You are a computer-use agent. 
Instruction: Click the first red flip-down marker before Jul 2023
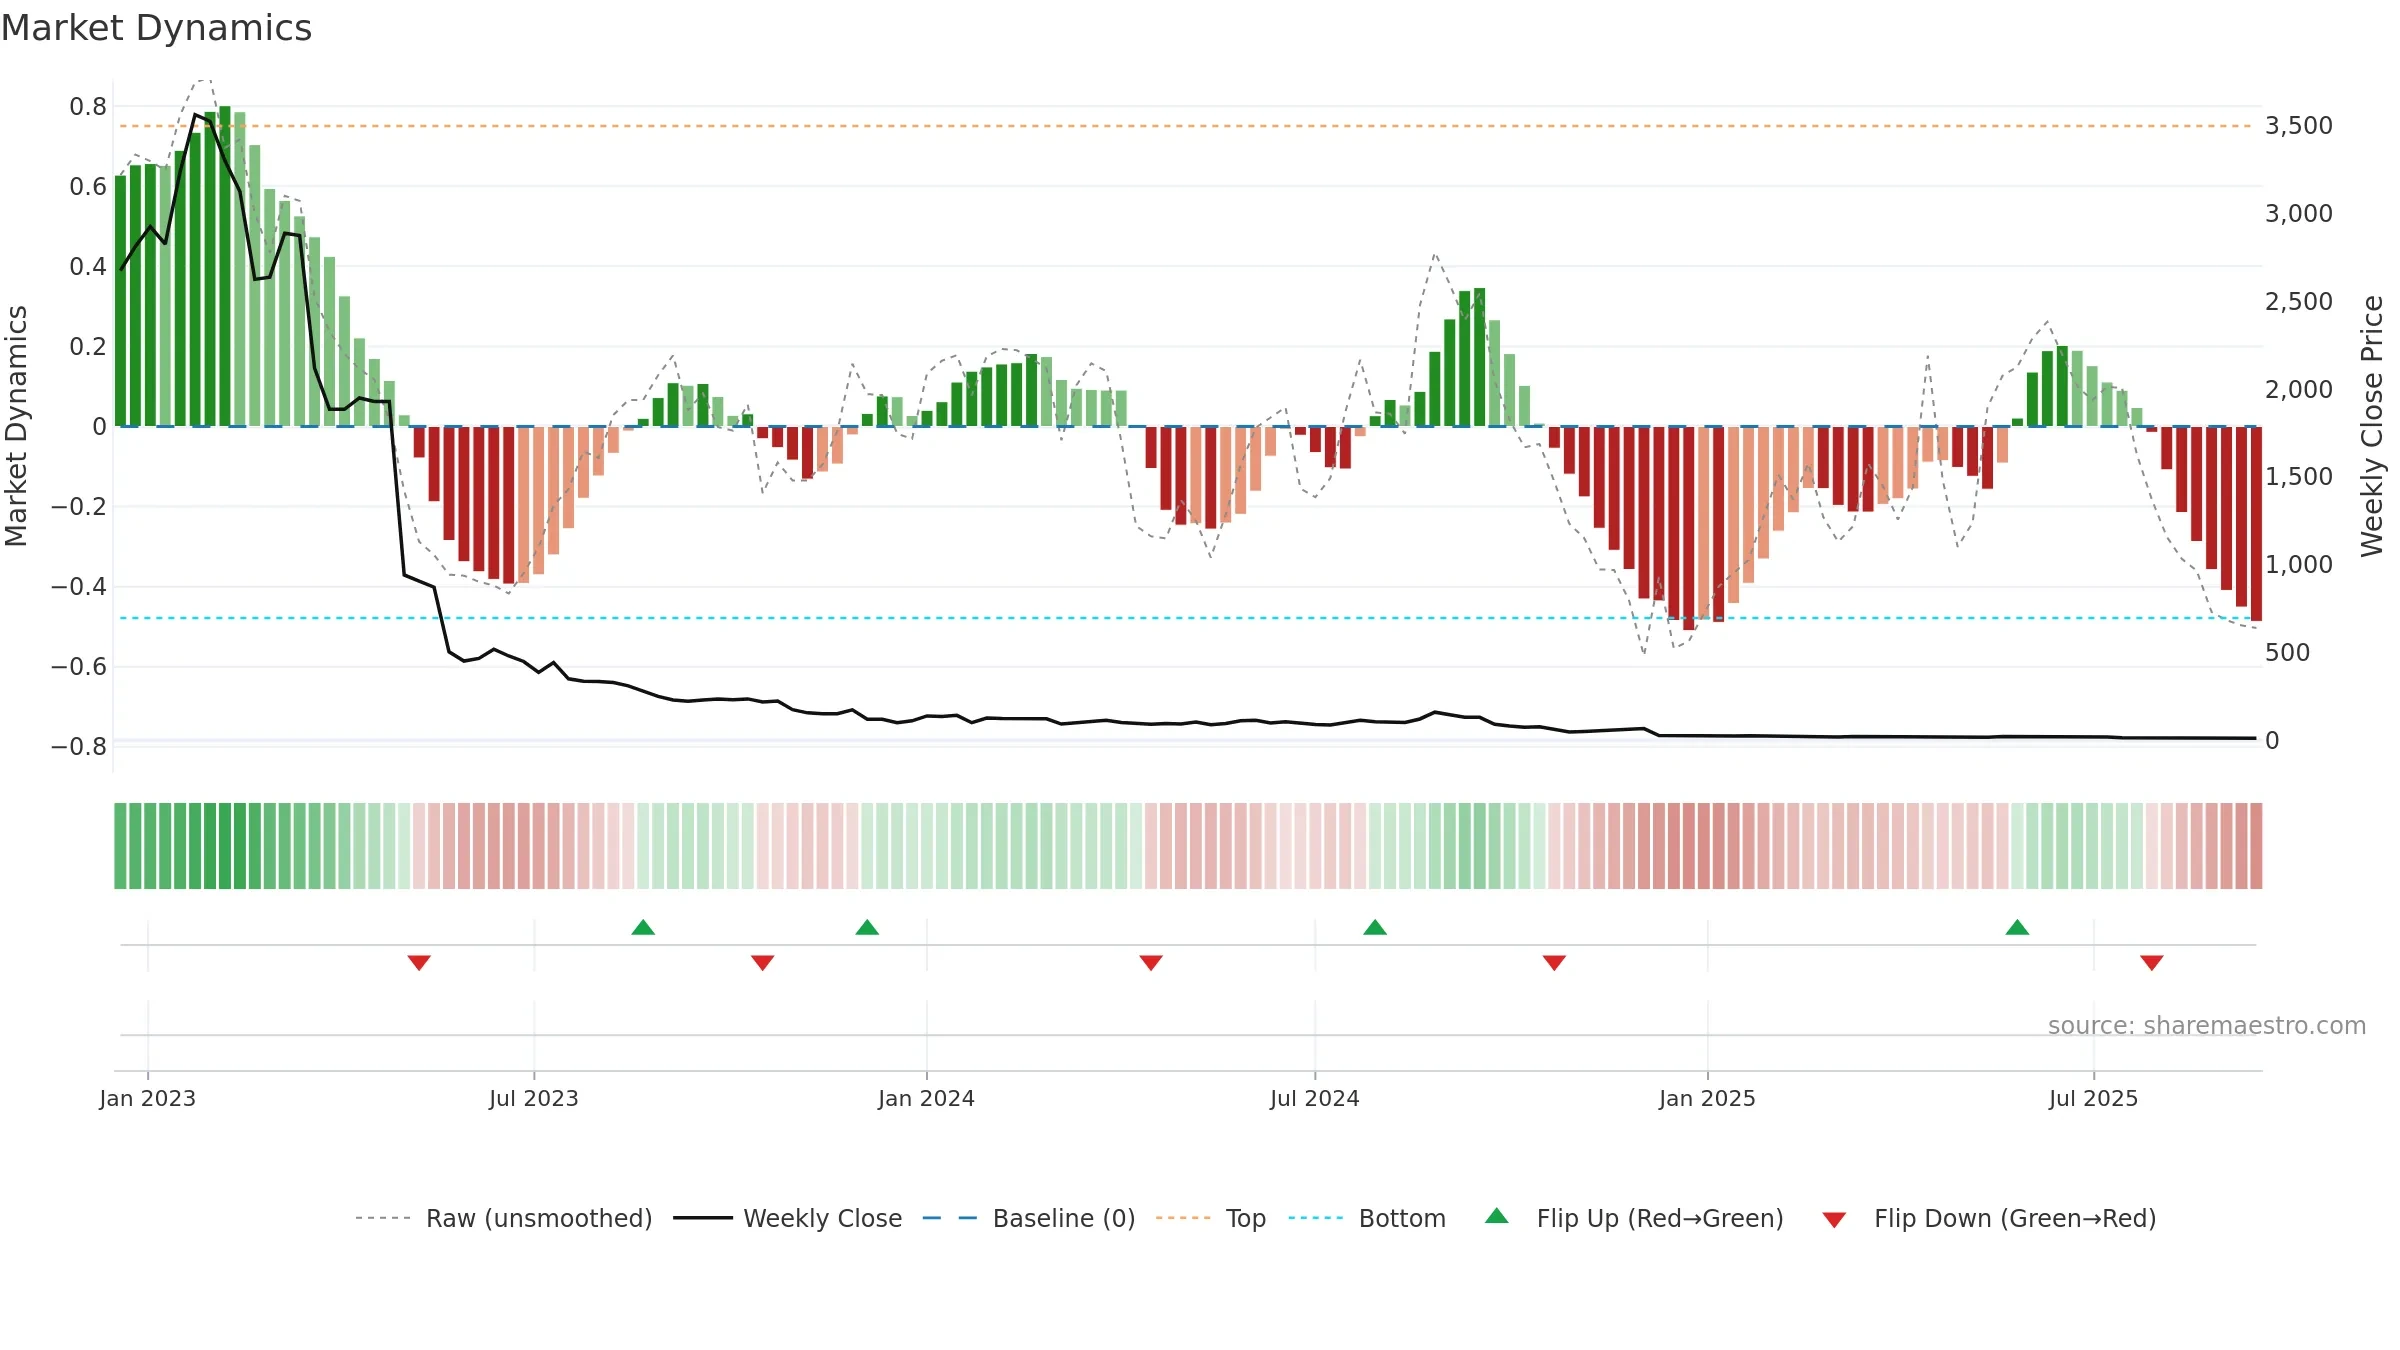(x=419, y=962)
